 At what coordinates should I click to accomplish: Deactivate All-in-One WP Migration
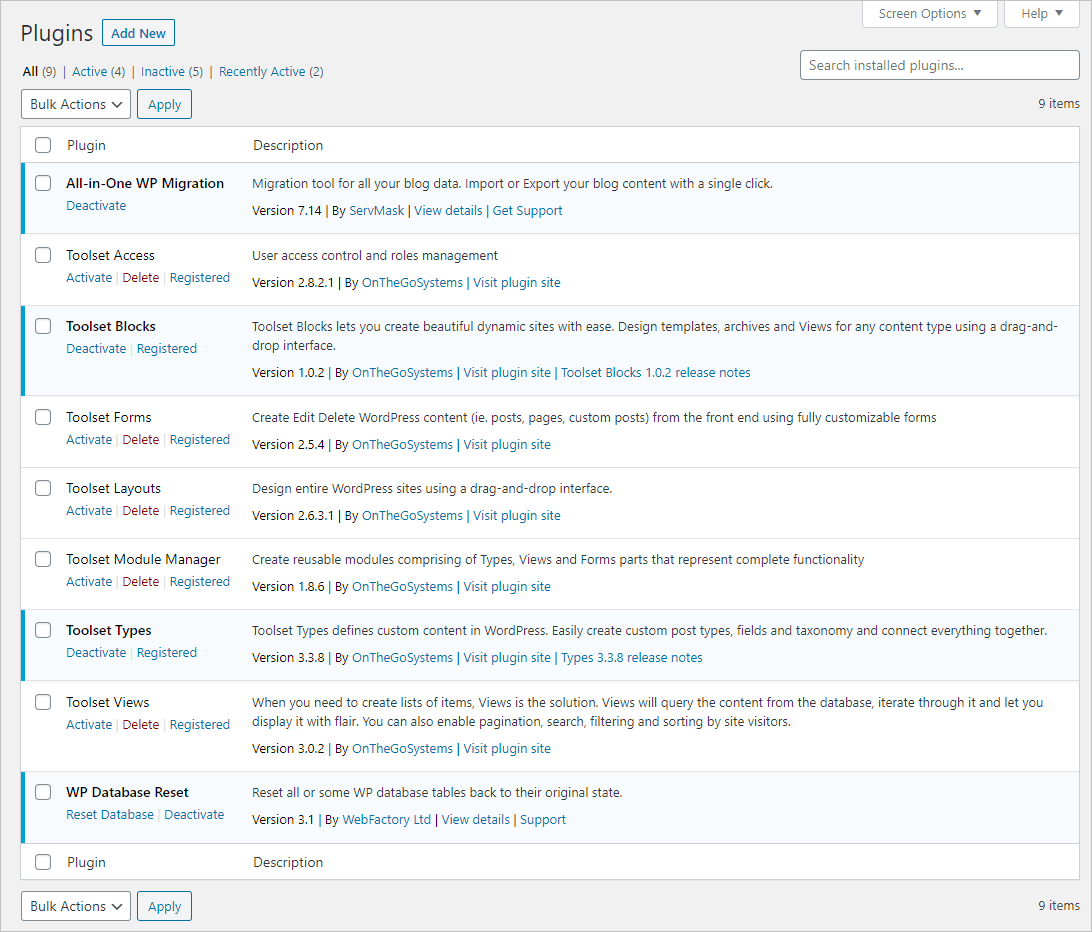(x=96, y=205)
